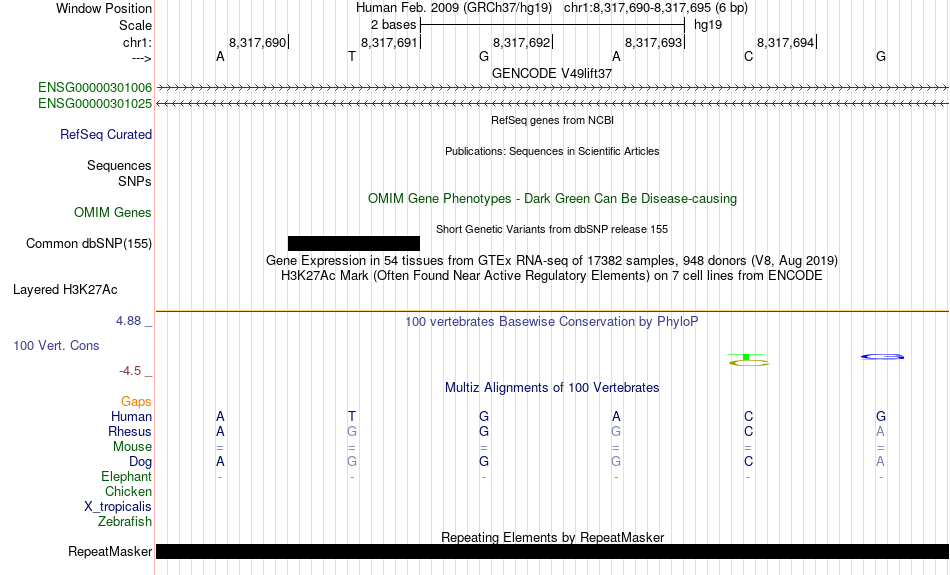Click the right-pointing ENSG00000301006 intron arrows
950x575 pixels.
[552, 88]
